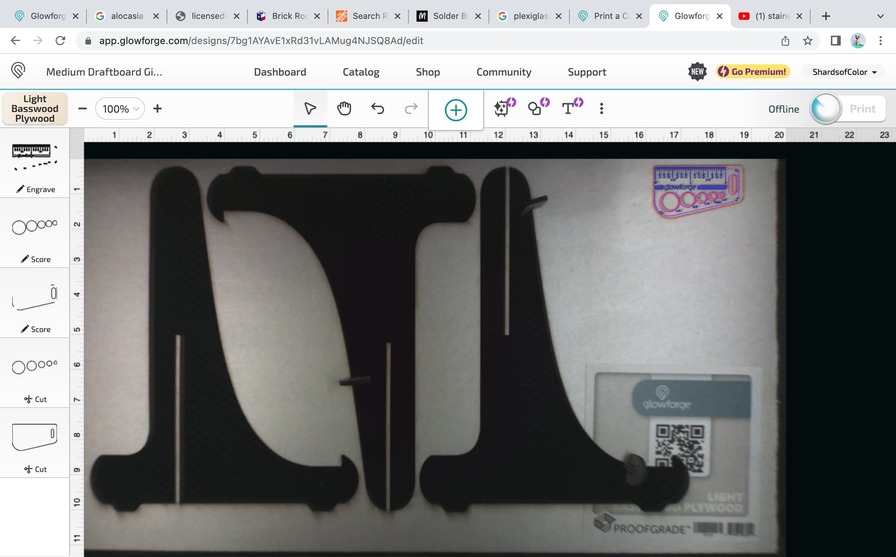Zoom in with the plus button
Viewport: 896px width, 557px height.
tap(157, 109)
